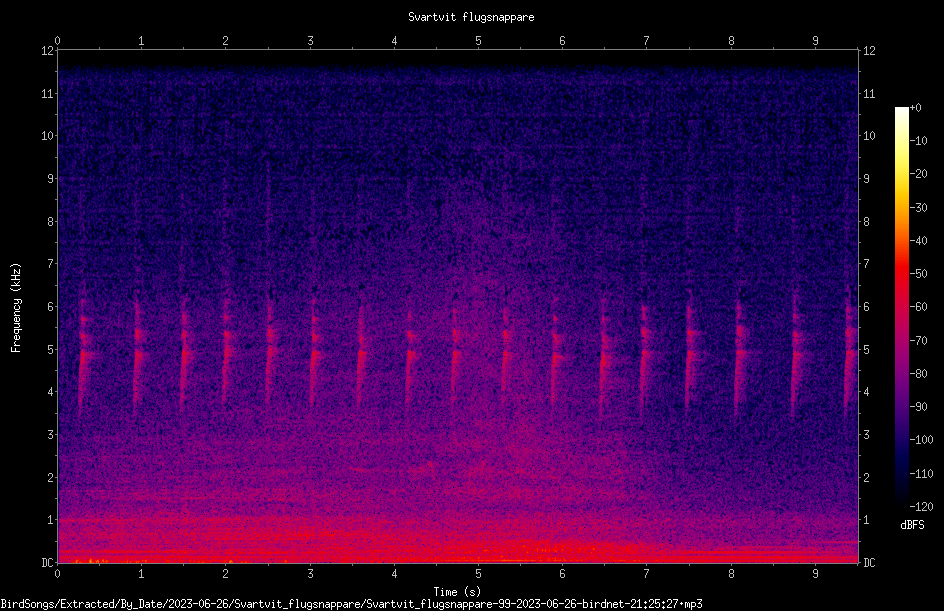Screen dimensions: 944x611
Task: Click the "DC" tick on the right frequency axis
Action: tap(869, 562)
